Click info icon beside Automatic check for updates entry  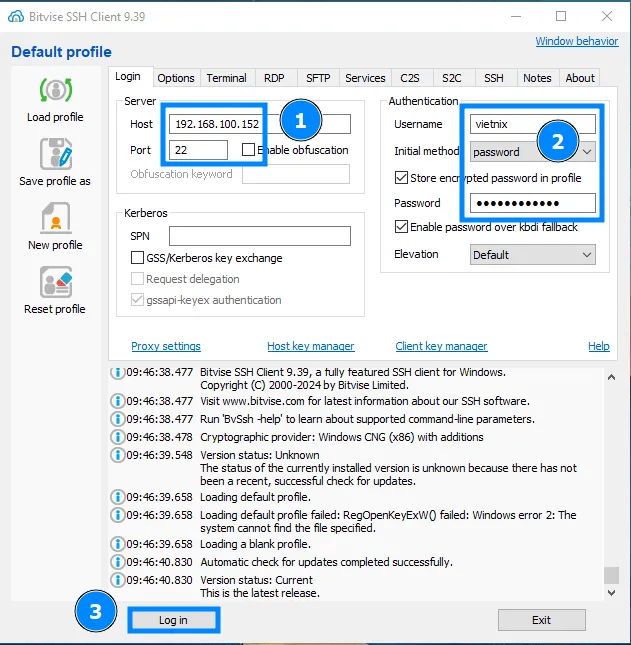point(118,562)
